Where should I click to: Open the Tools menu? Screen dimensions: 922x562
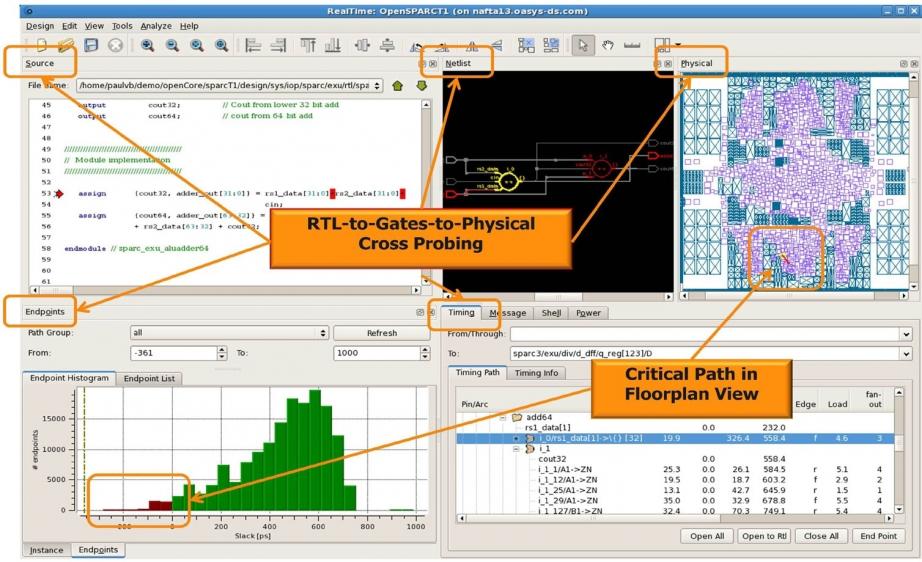tap(122, 26)
